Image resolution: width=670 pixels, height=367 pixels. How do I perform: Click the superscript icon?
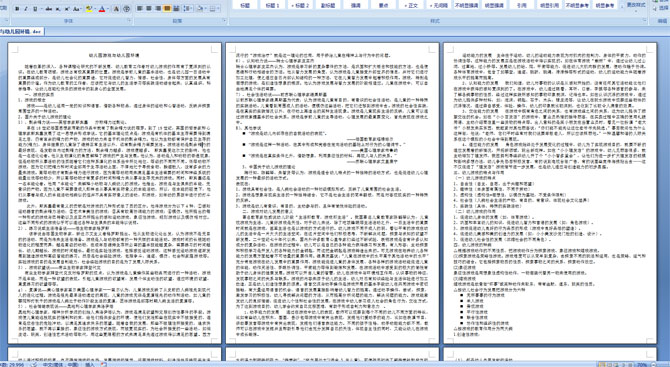[67, 9]
